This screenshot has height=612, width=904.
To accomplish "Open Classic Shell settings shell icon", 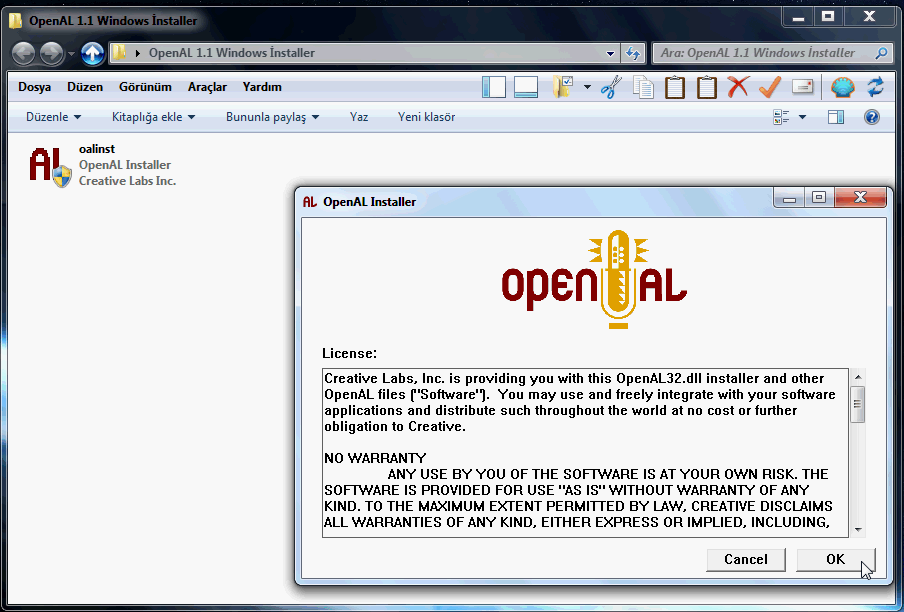I will pyautogui.click(x=842, y=87).
